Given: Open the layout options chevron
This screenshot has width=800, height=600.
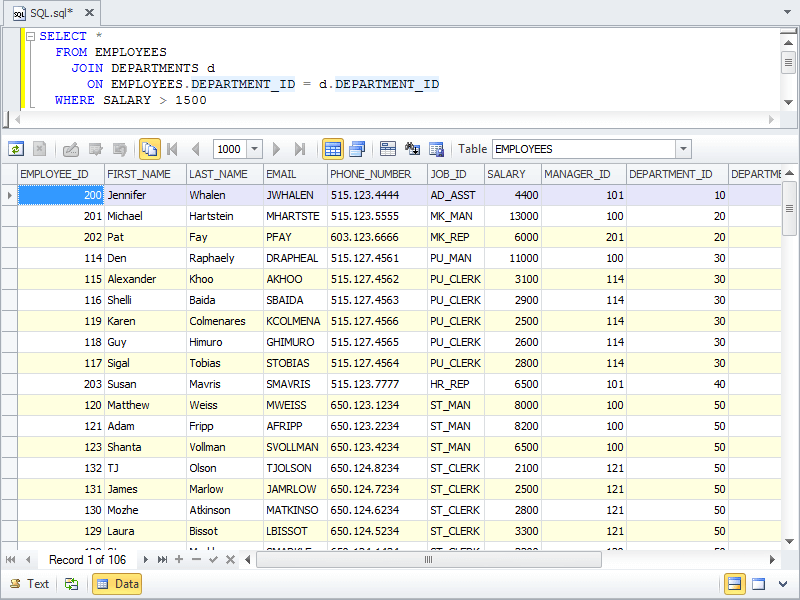Looking at the screenshot, I should 783,584.
